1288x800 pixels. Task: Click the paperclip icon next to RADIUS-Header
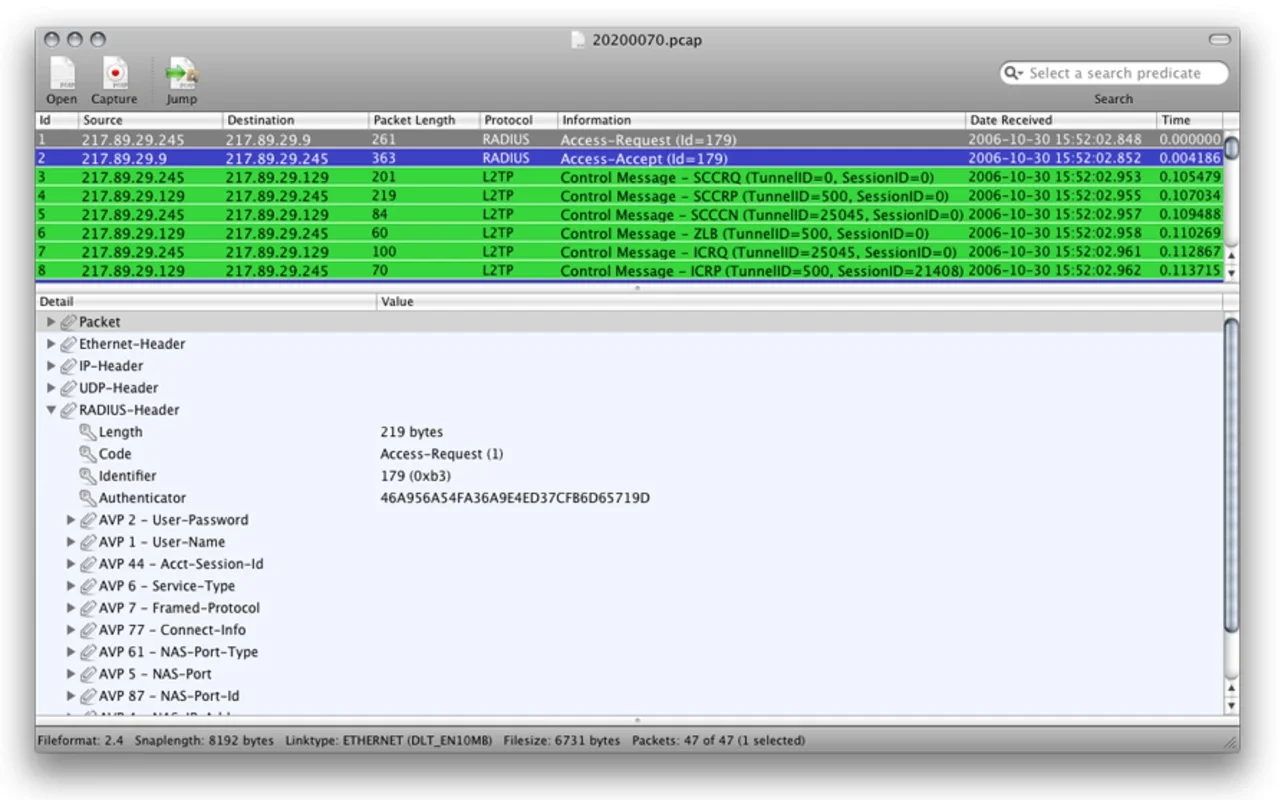click(x=68, y=410)
